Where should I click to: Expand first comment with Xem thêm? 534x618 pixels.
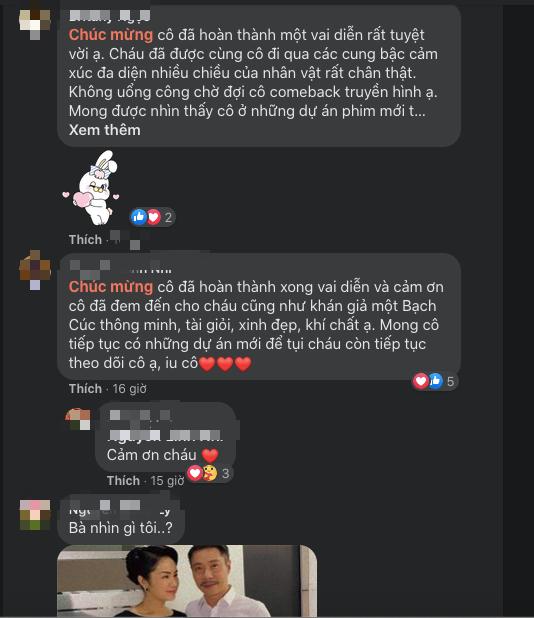click(x=104, y=130)
